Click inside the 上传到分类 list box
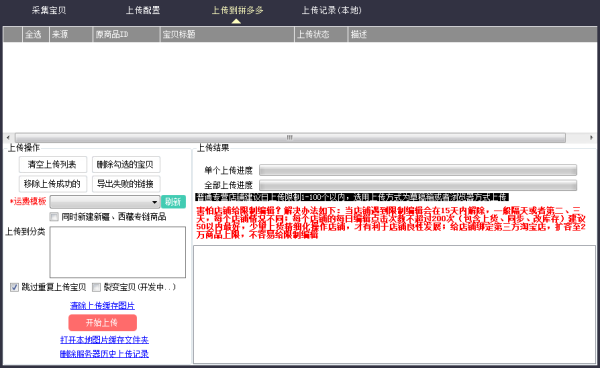 (117, 252)
